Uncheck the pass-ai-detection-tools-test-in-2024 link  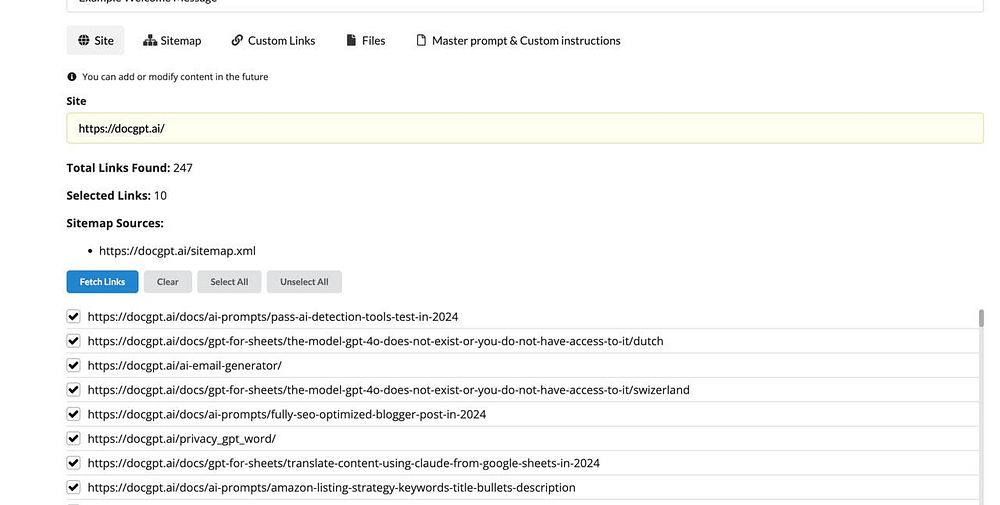click(73, 316)
